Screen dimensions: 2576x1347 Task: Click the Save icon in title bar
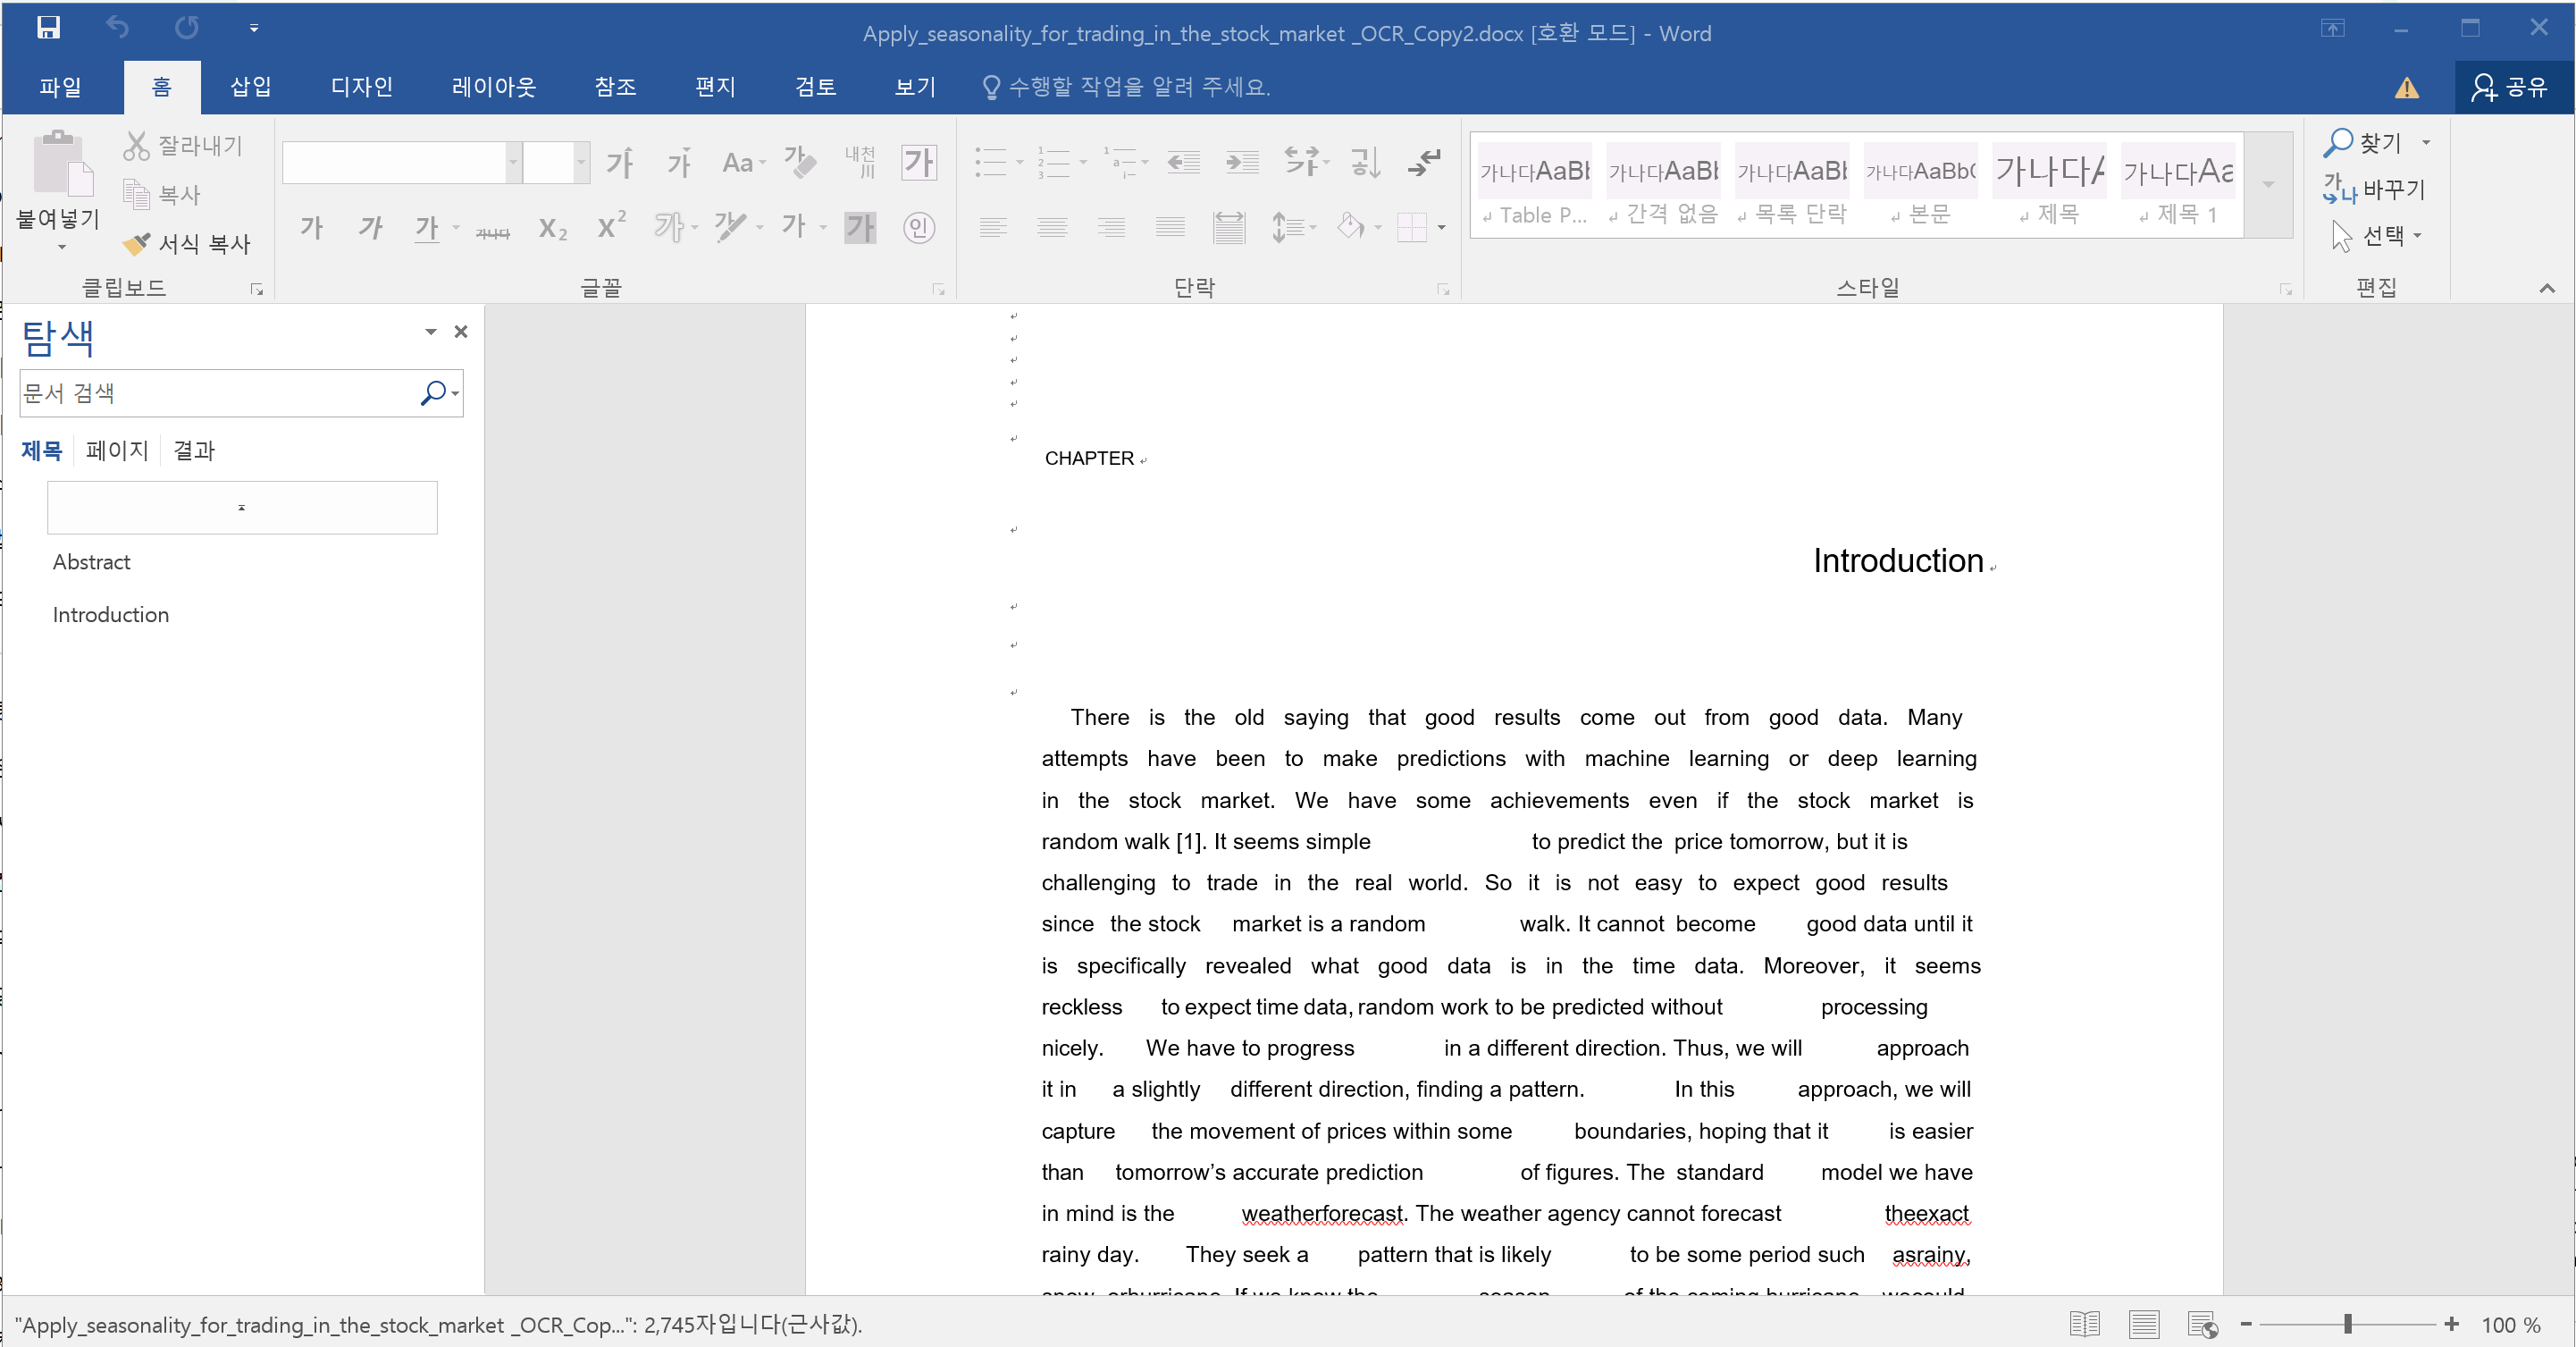point(48,28)
